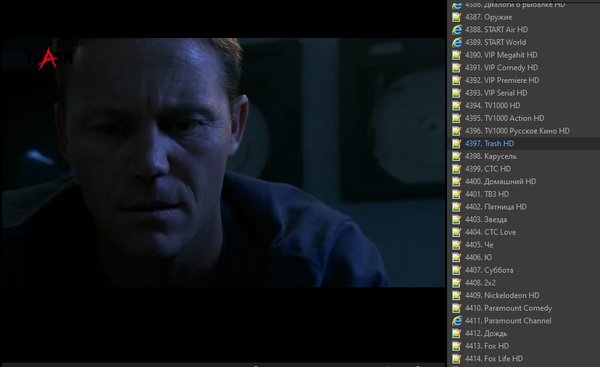The width and height of the screenshot is (600, 367).
Task: Click the notepad icon beside 4387. Оружие
Action: tap(456, 17)
